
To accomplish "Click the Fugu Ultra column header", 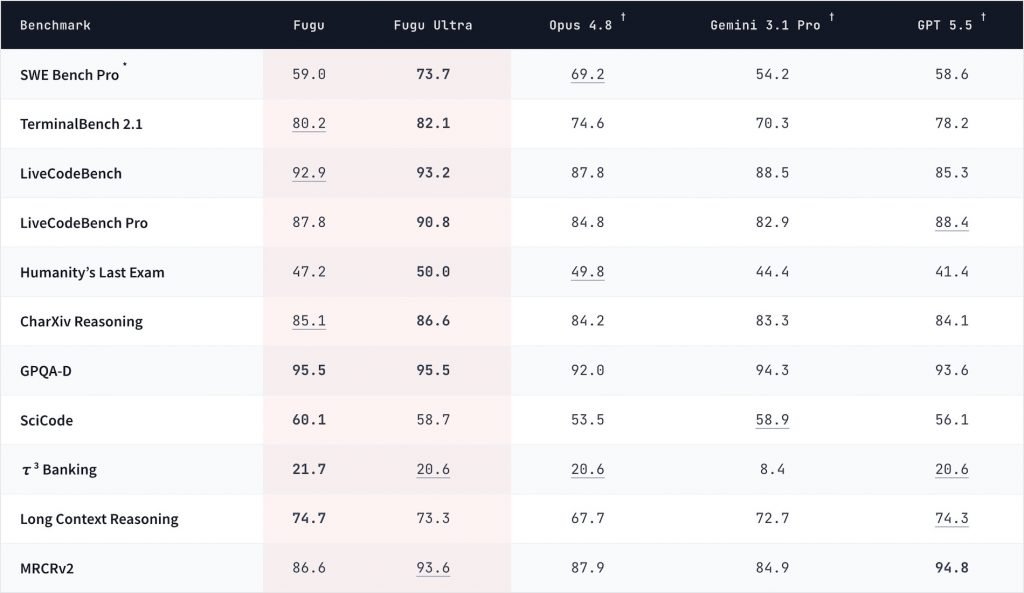I will tap(433, 25).
